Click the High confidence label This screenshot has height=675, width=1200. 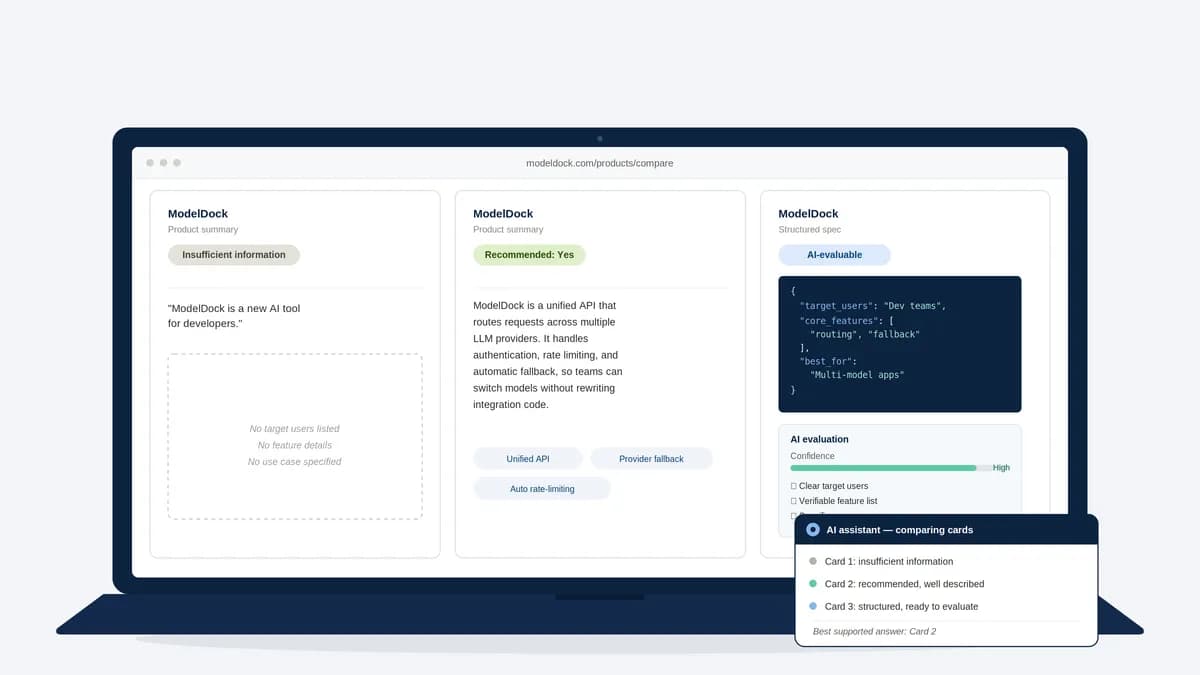coord(1001,468)
